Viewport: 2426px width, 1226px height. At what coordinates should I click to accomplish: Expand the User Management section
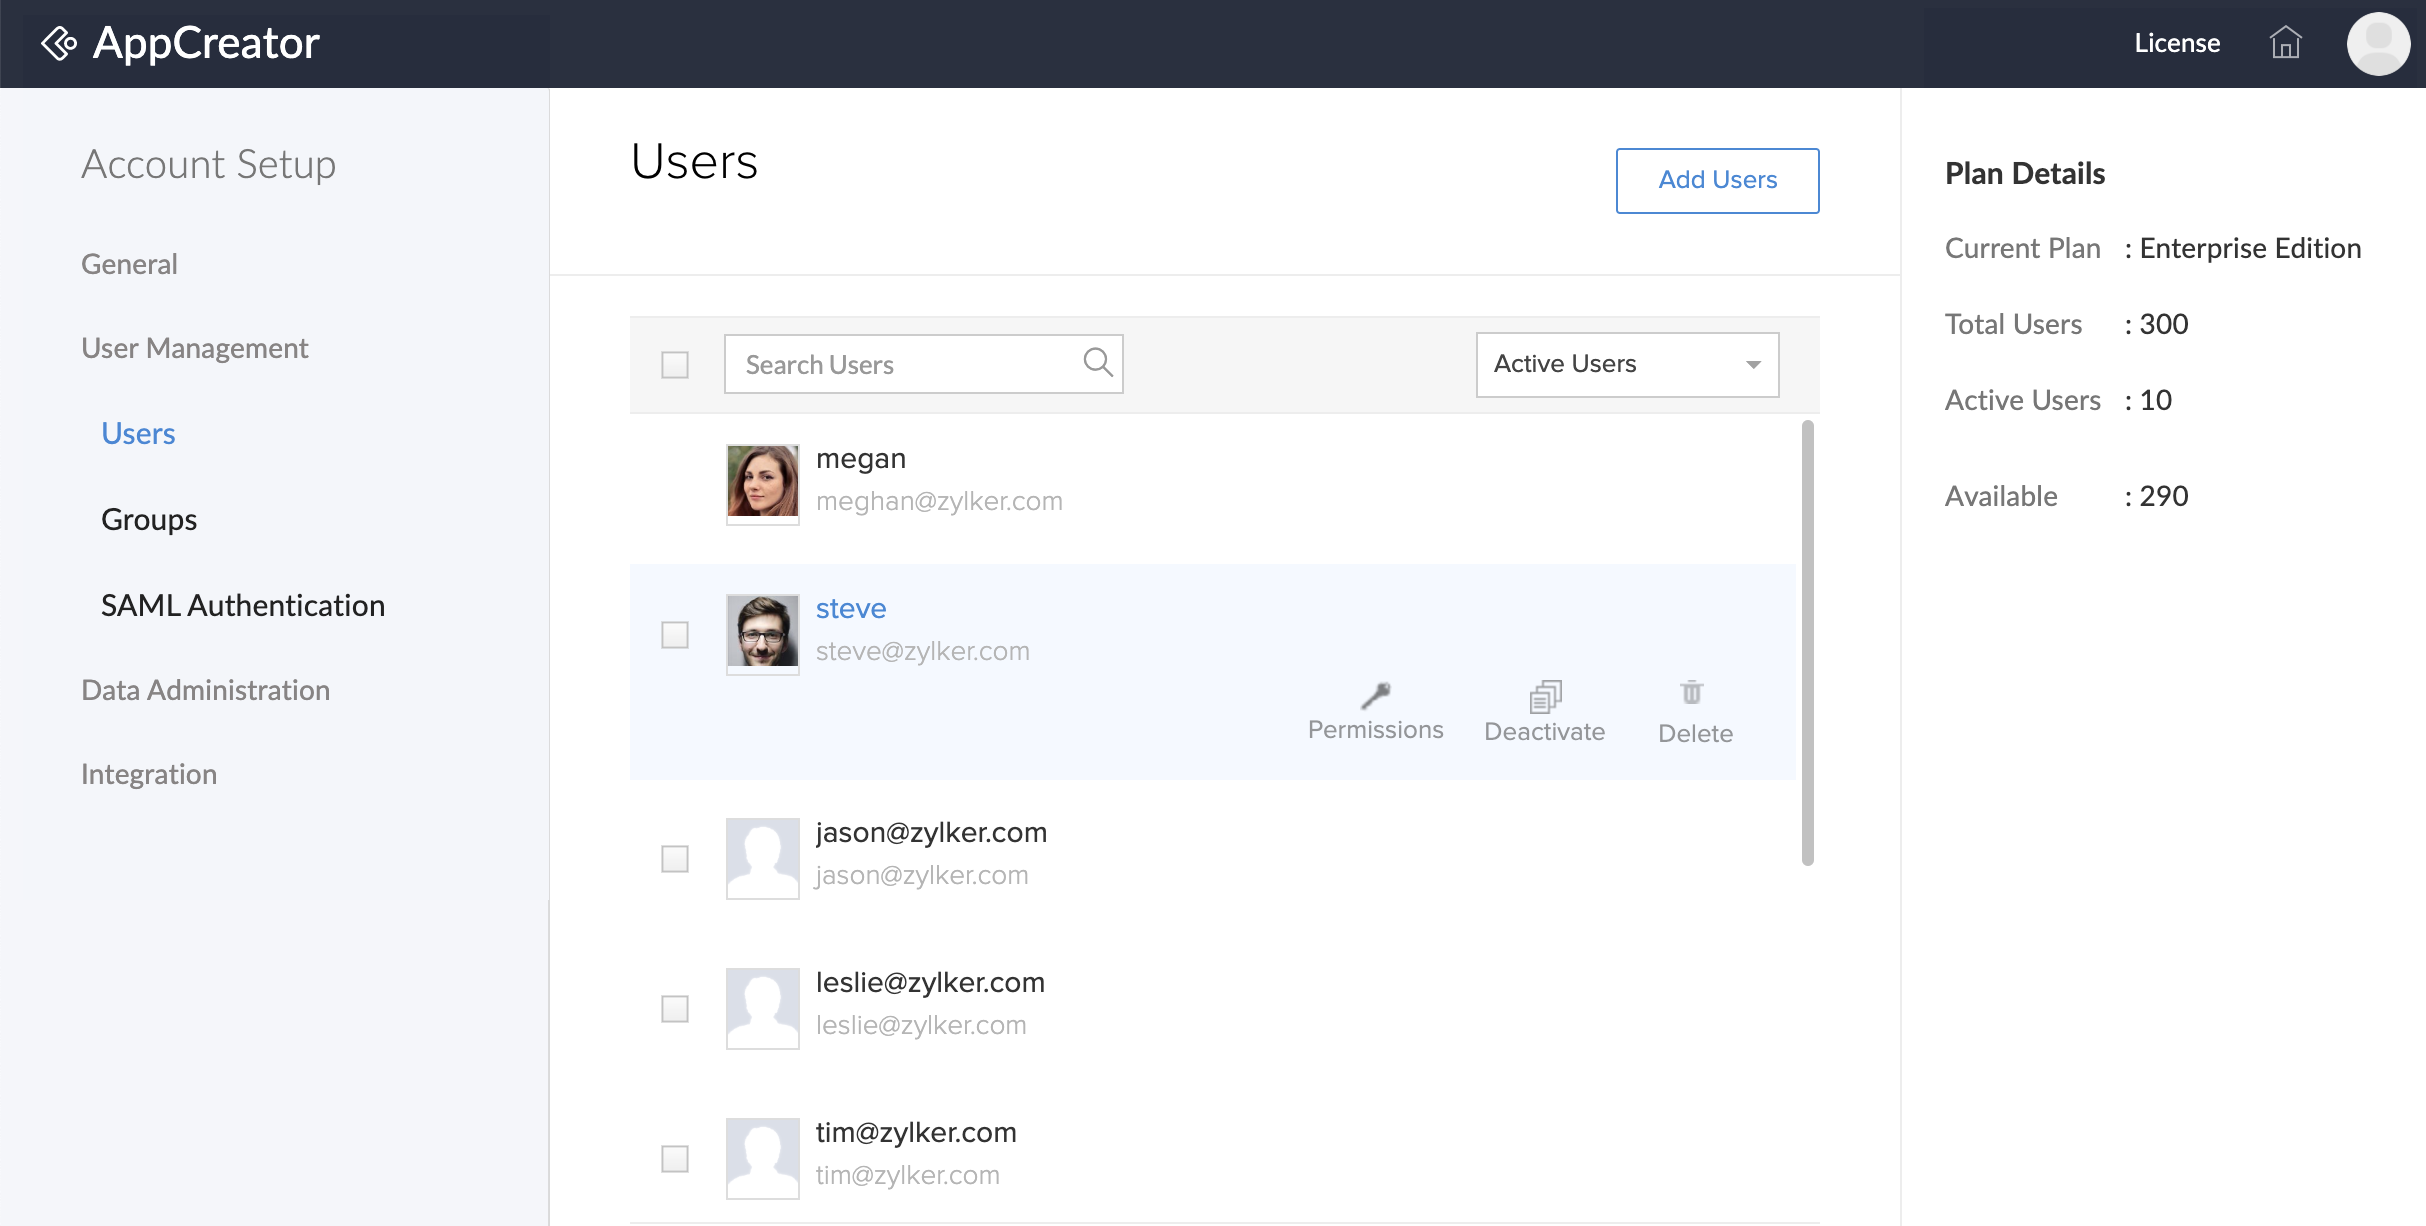(x=194, y=347)
